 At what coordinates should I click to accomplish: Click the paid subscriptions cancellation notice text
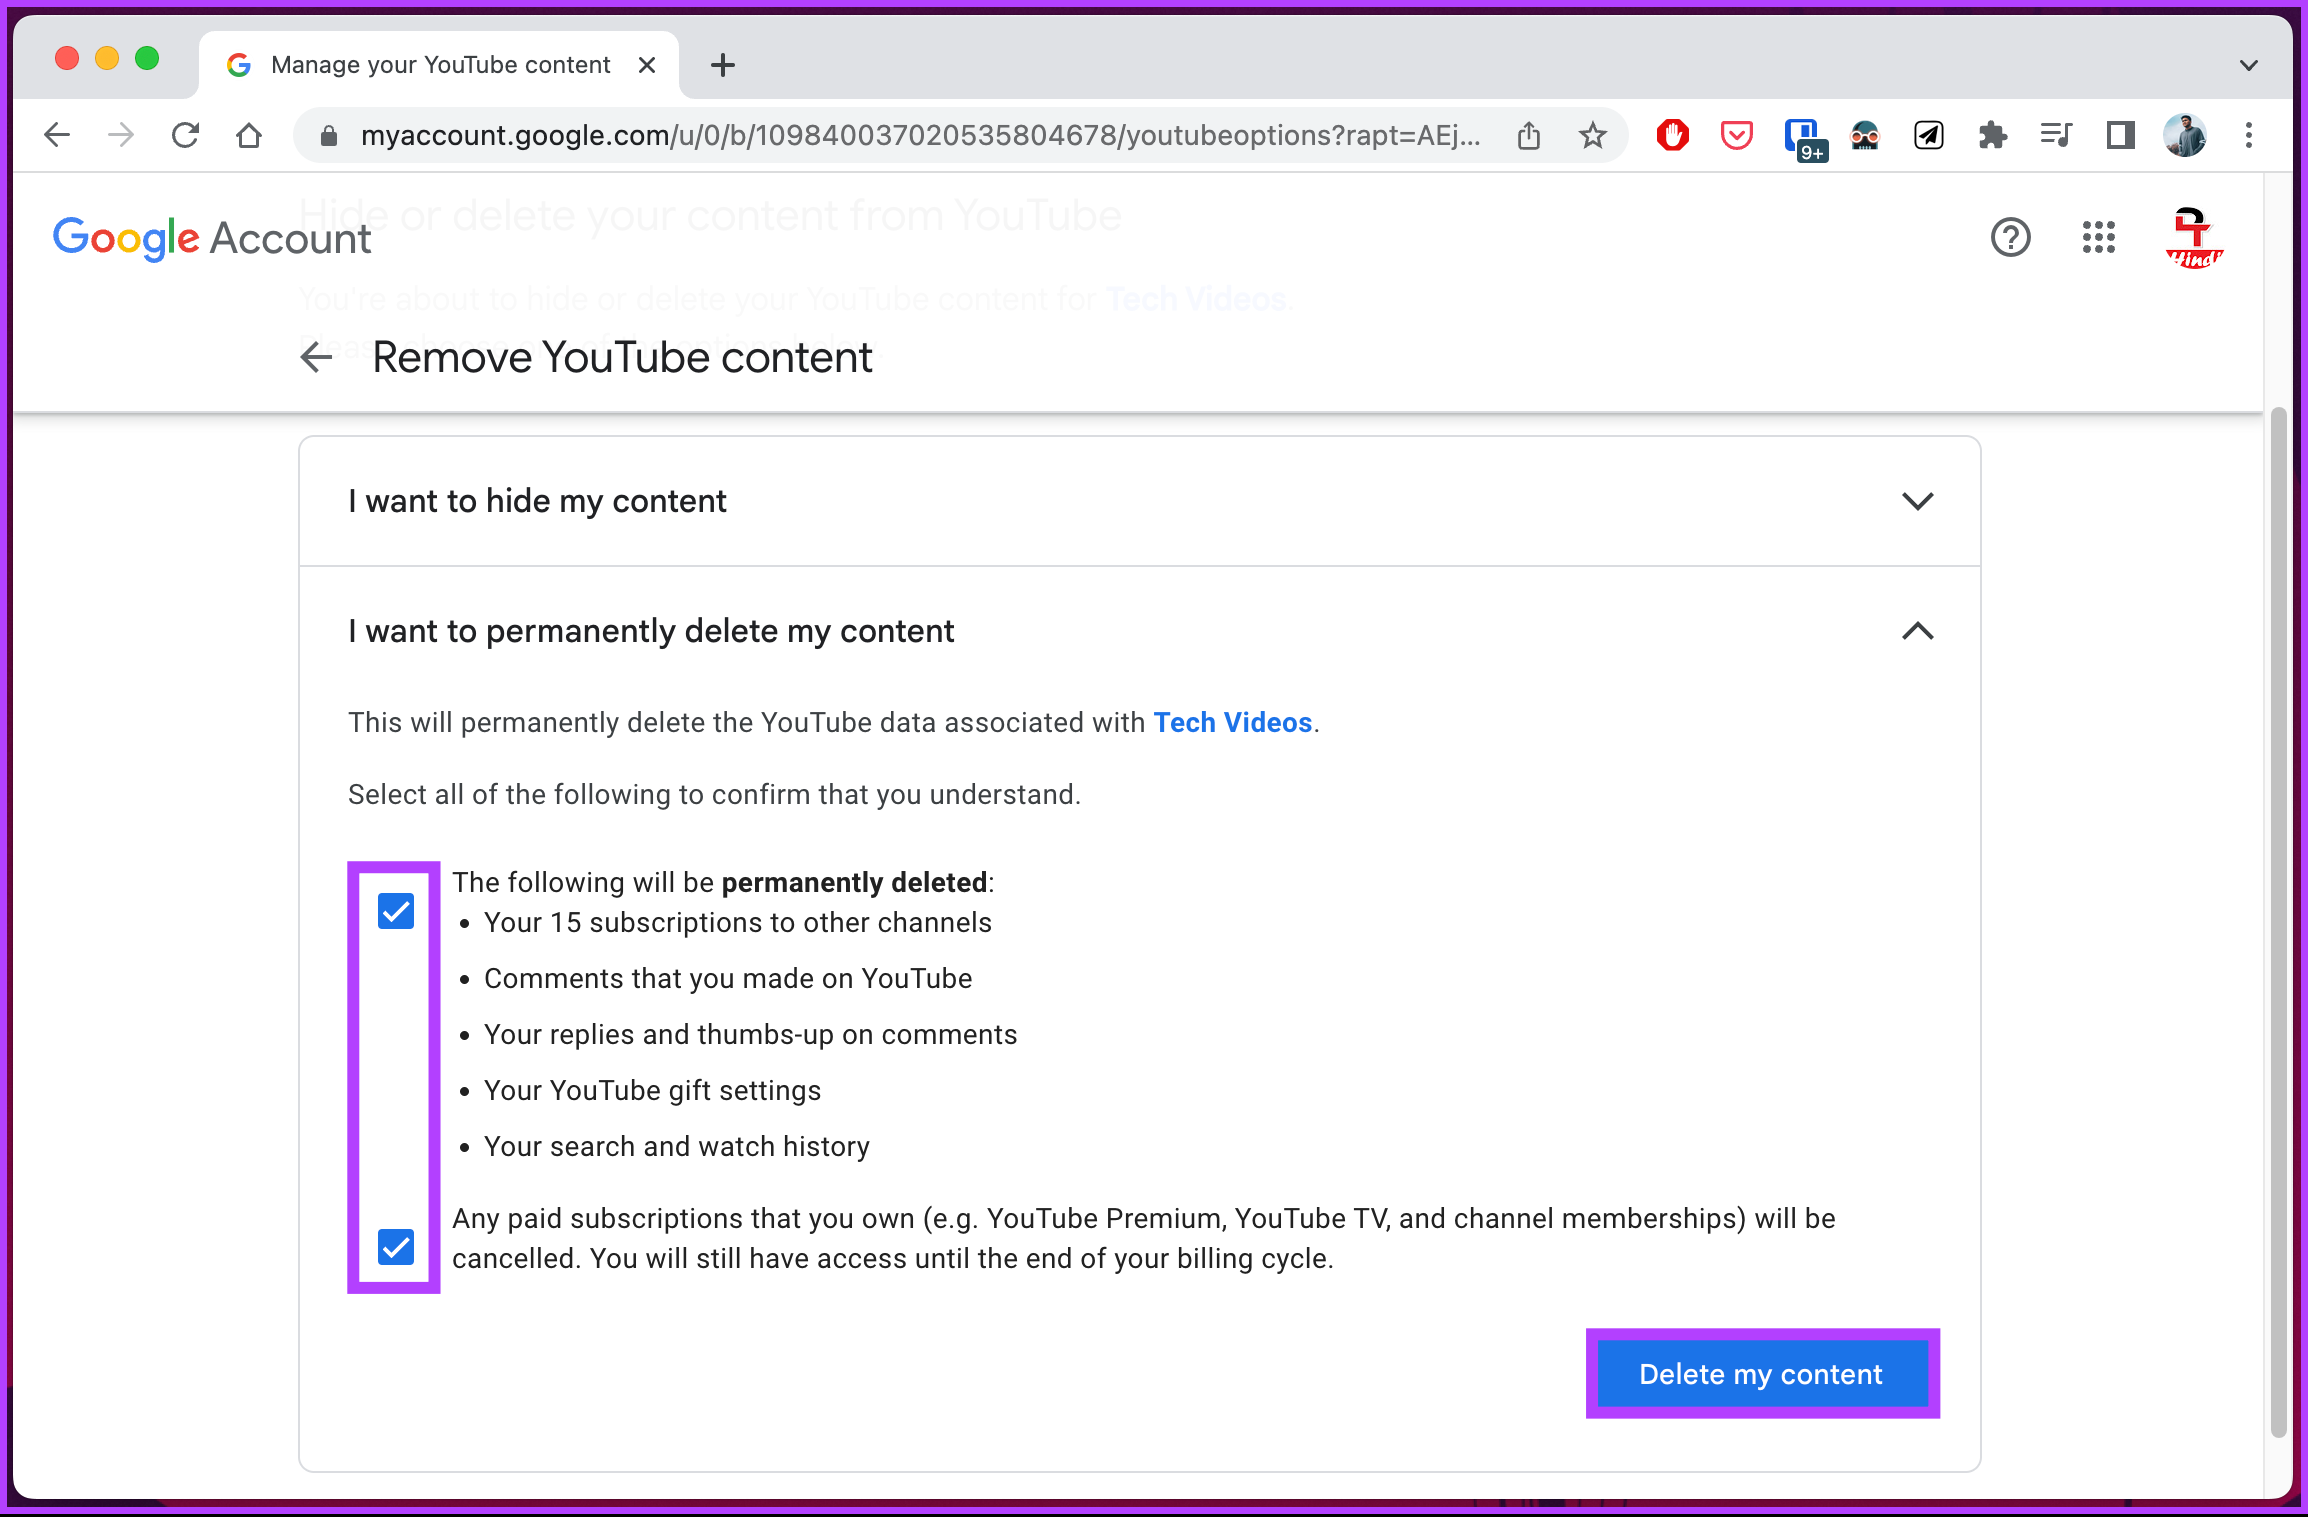point(1143,1238)
